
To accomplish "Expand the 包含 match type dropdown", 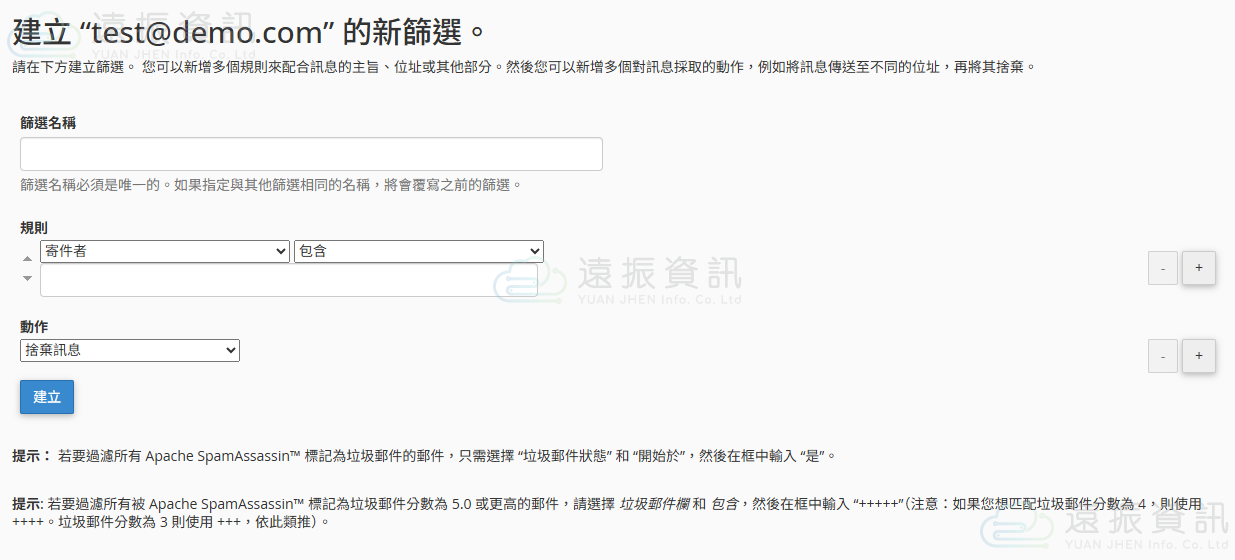I will click(x=418, y=252).
